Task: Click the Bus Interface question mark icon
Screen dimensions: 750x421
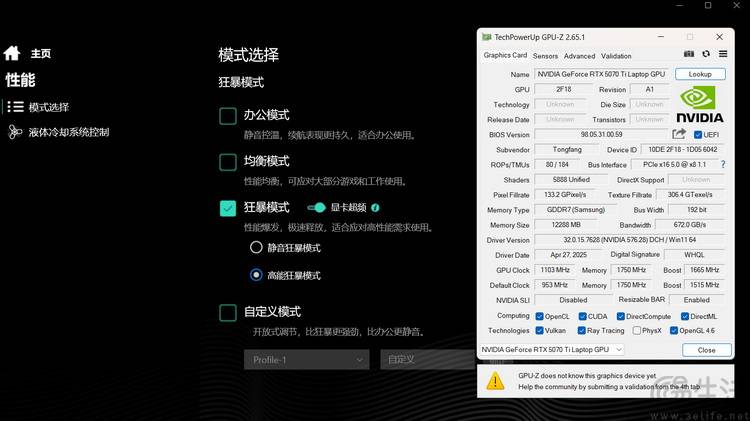Action: pos(723,164)
